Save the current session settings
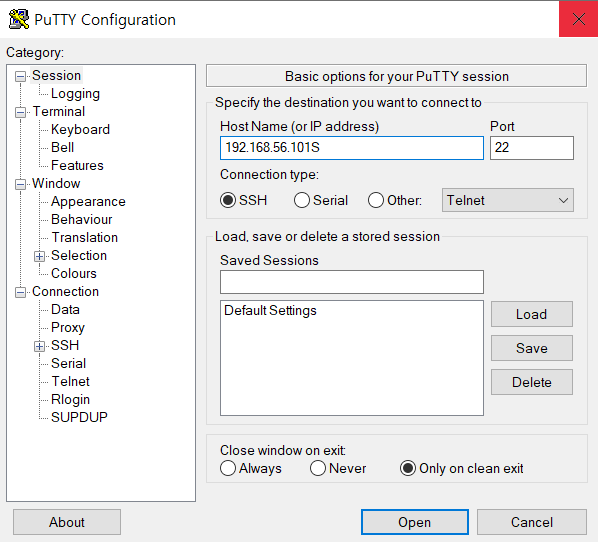This screenshot has height=542, width=598. point(532,348)
